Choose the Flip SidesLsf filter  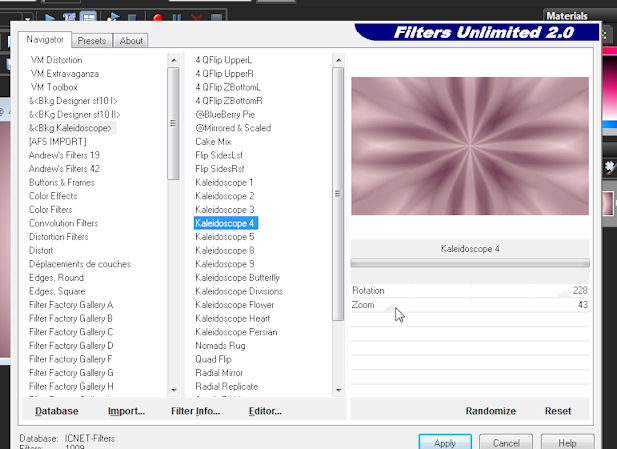tap(219, 155)
